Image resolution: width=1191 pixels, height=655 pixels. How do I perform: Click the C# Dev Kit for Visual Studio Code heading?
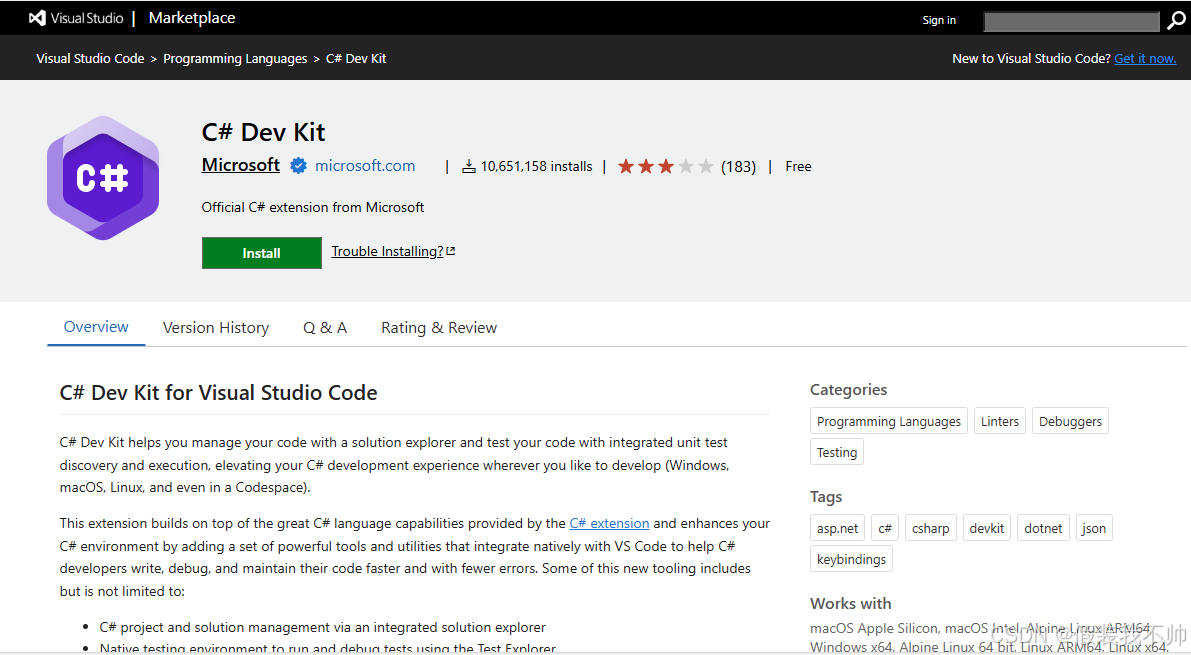(x=219, y=393)
